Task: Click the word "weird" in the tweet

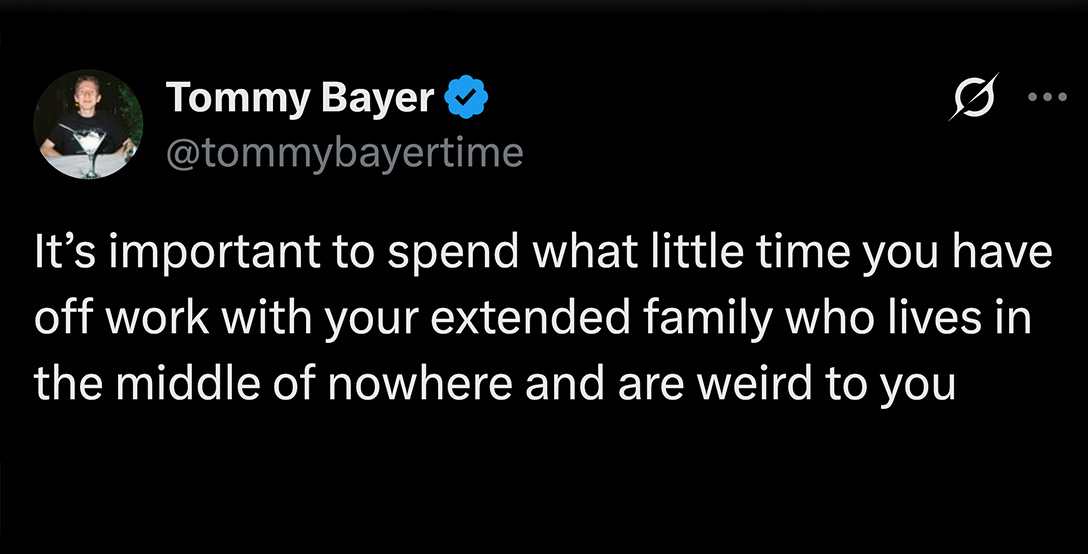Action: [754, 383]
